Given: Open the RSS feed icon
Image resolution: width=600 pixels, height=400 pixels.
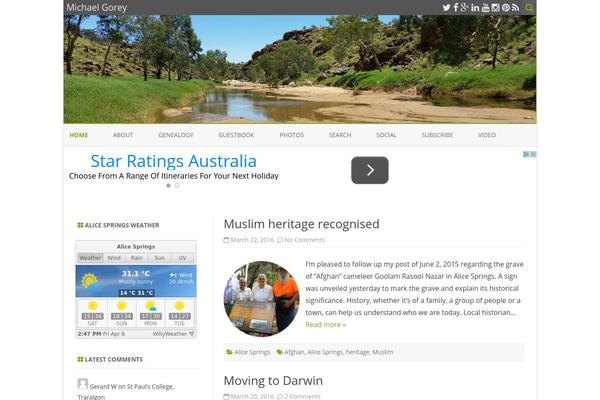Looking at the screenshot, I should pos(515,8).
